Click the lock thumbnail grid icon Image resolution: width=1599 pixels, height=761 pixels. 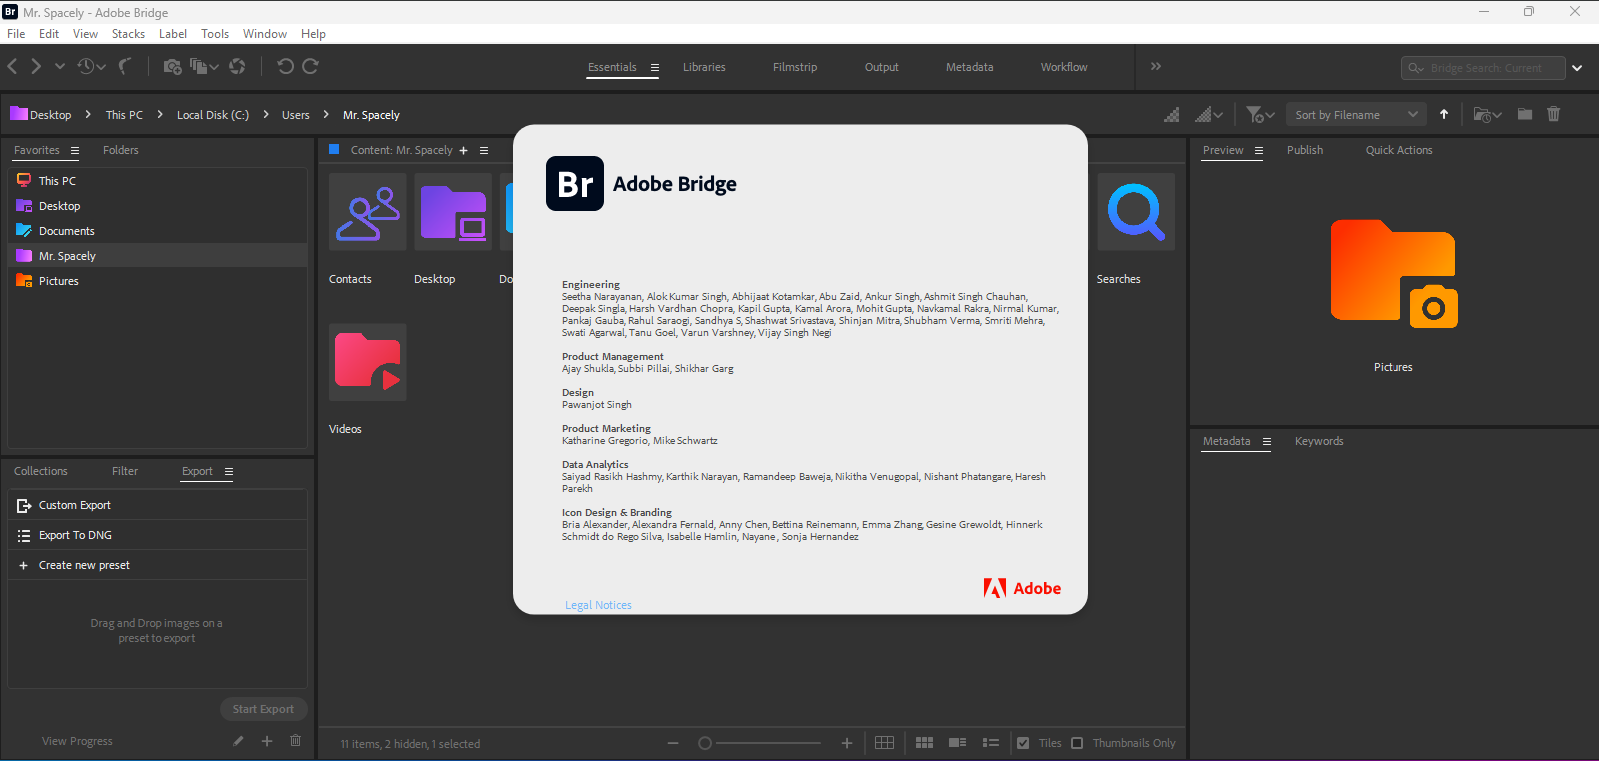coord(884,743)
